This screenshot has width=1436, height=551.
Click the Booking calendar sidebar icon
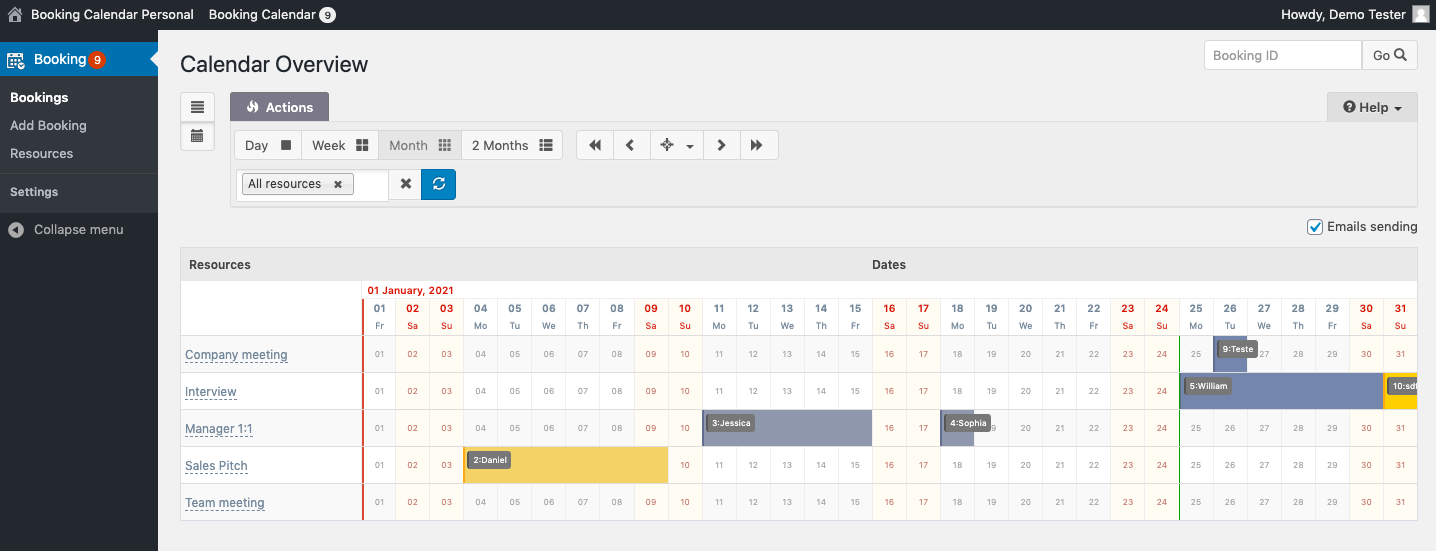pos(16,60)
